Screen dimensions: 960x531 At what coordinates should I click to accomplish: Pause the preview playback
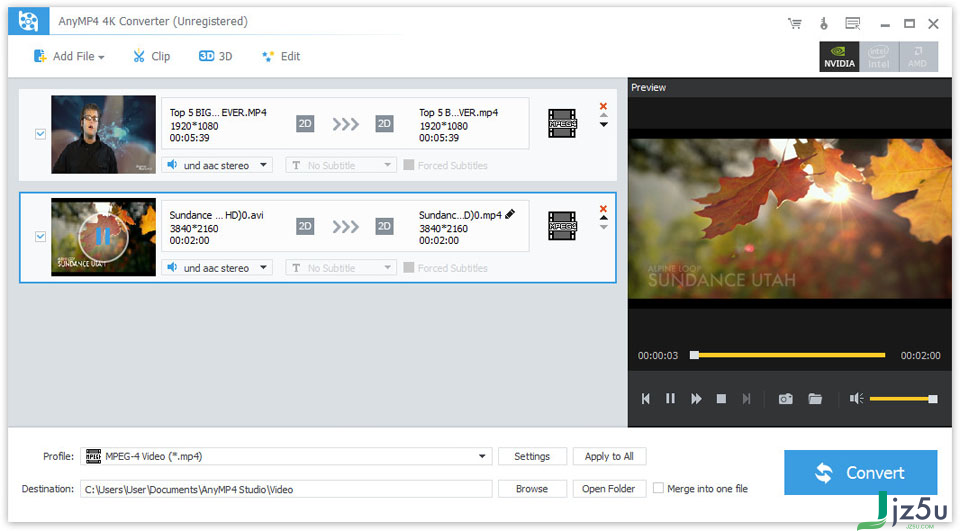point(670,399)
